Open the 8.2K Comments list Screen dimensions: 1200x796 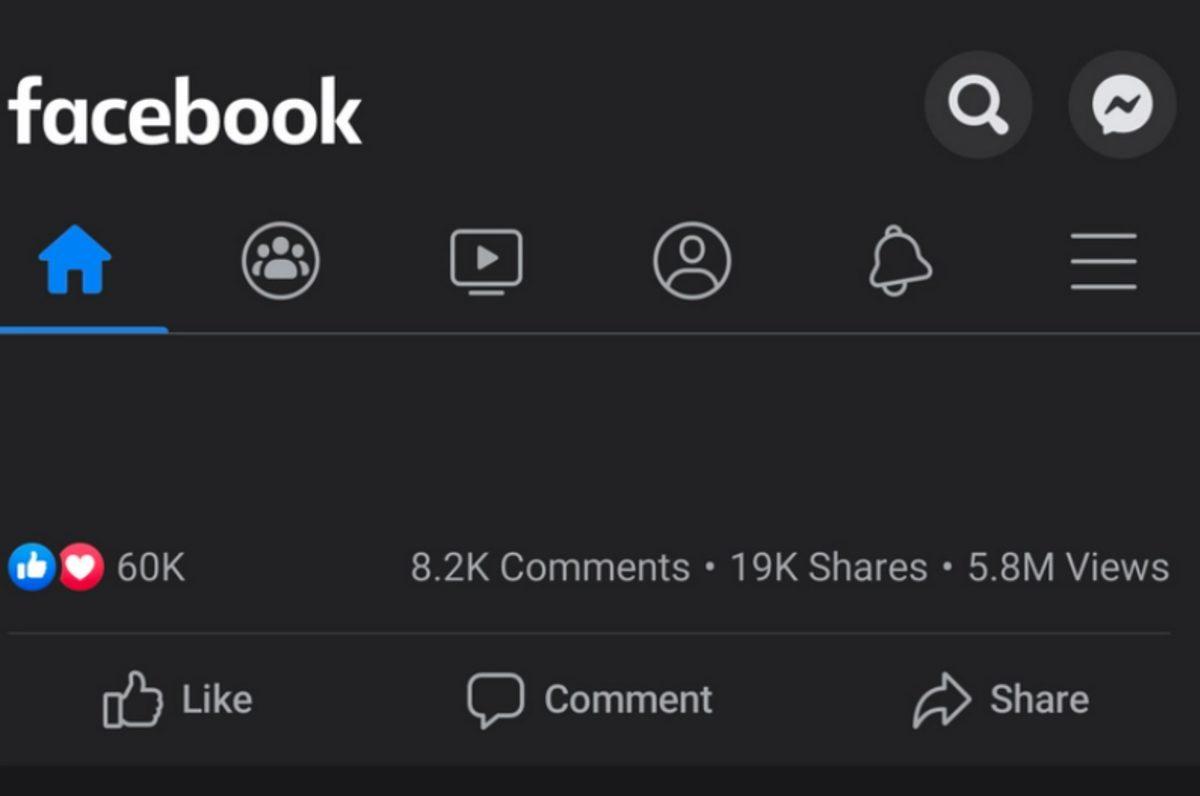coord(549,566)
